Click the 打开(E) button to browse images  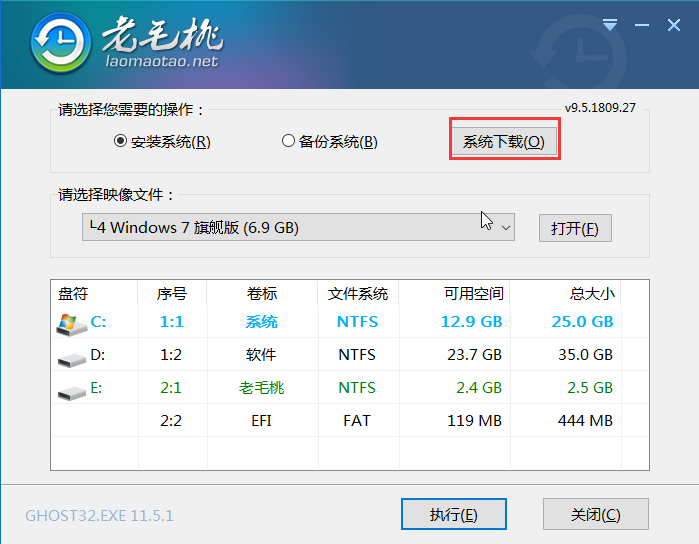pos(574,228)
